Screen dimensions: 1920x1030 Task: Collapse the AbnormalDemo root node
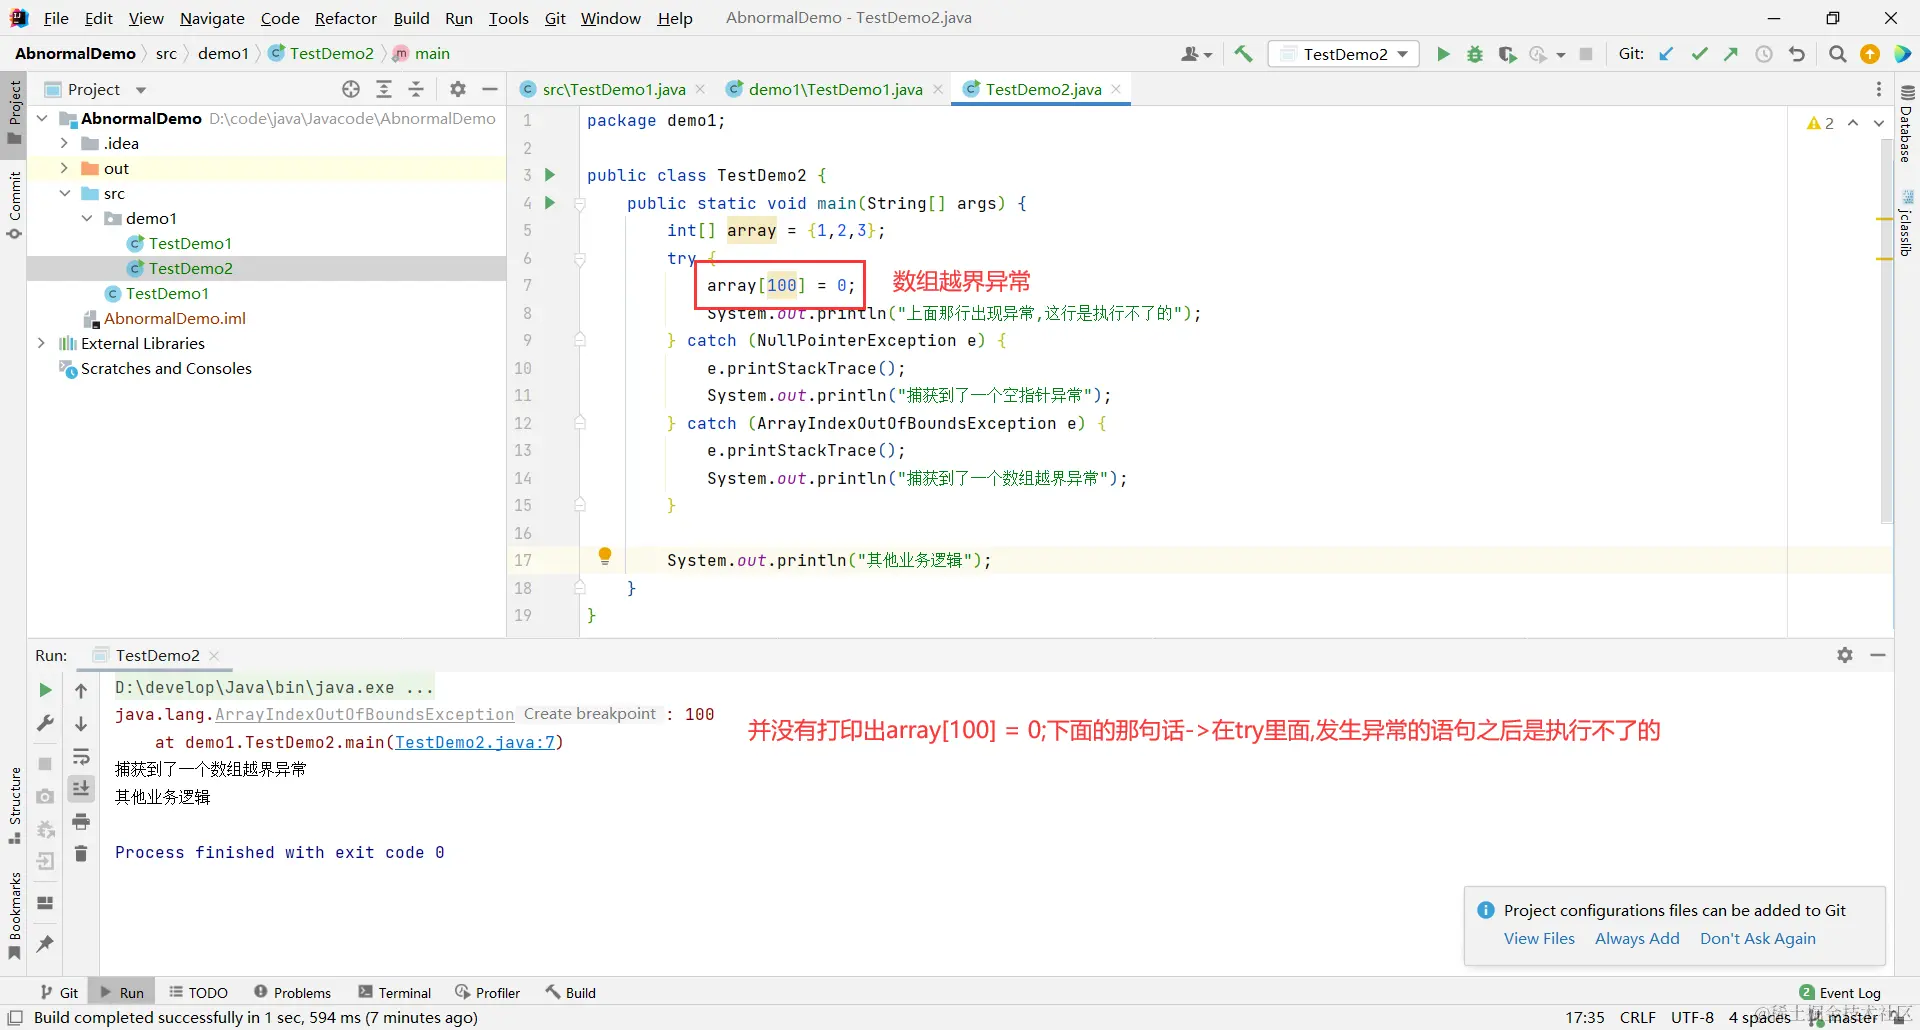(42, 118)
